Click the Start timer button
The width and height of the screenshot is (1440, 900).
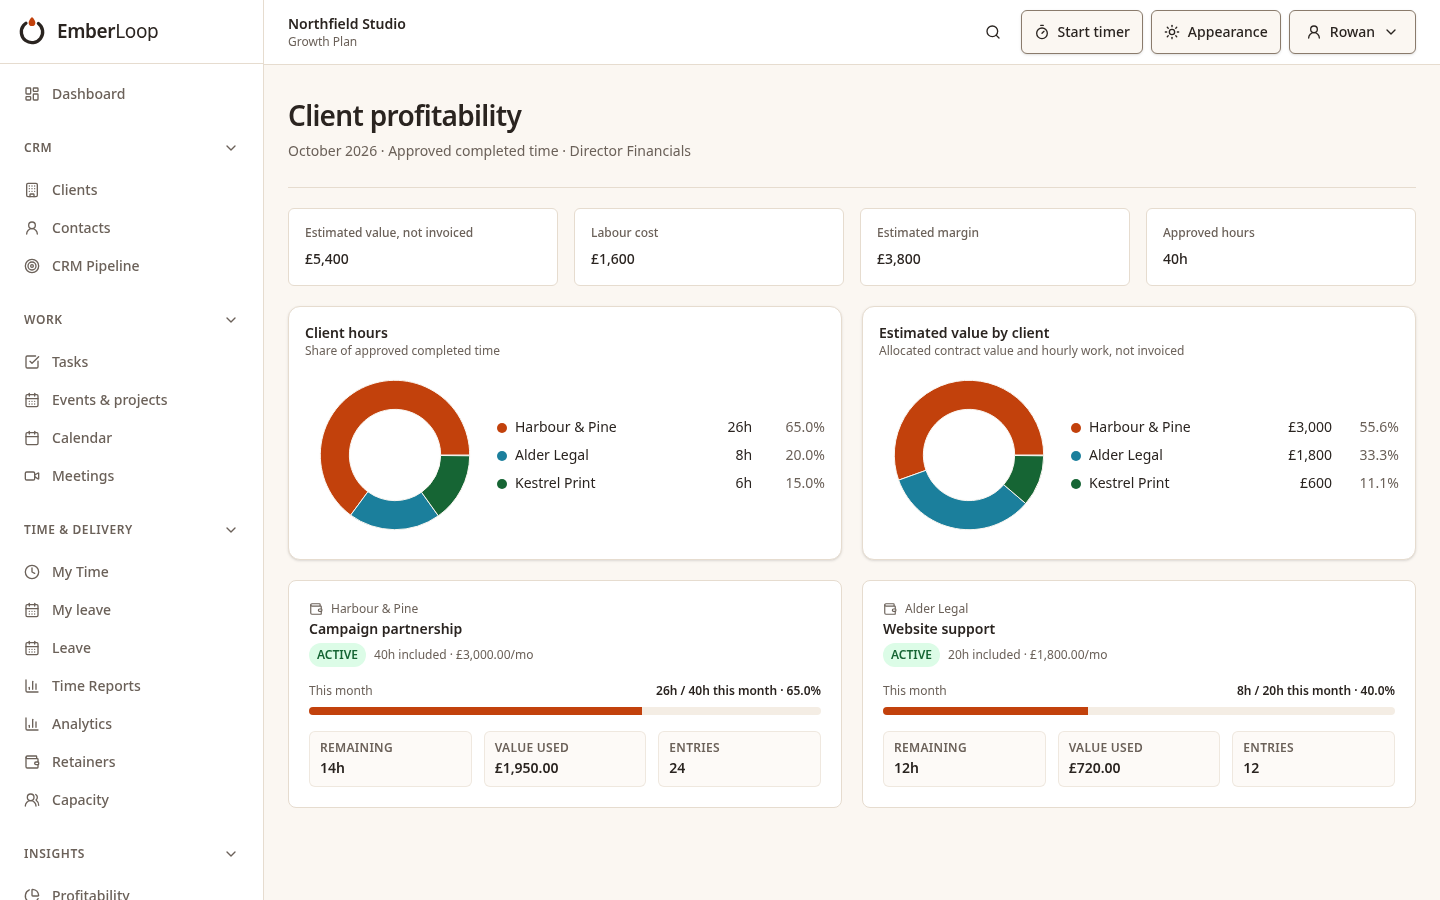(x=1082, y=32)
